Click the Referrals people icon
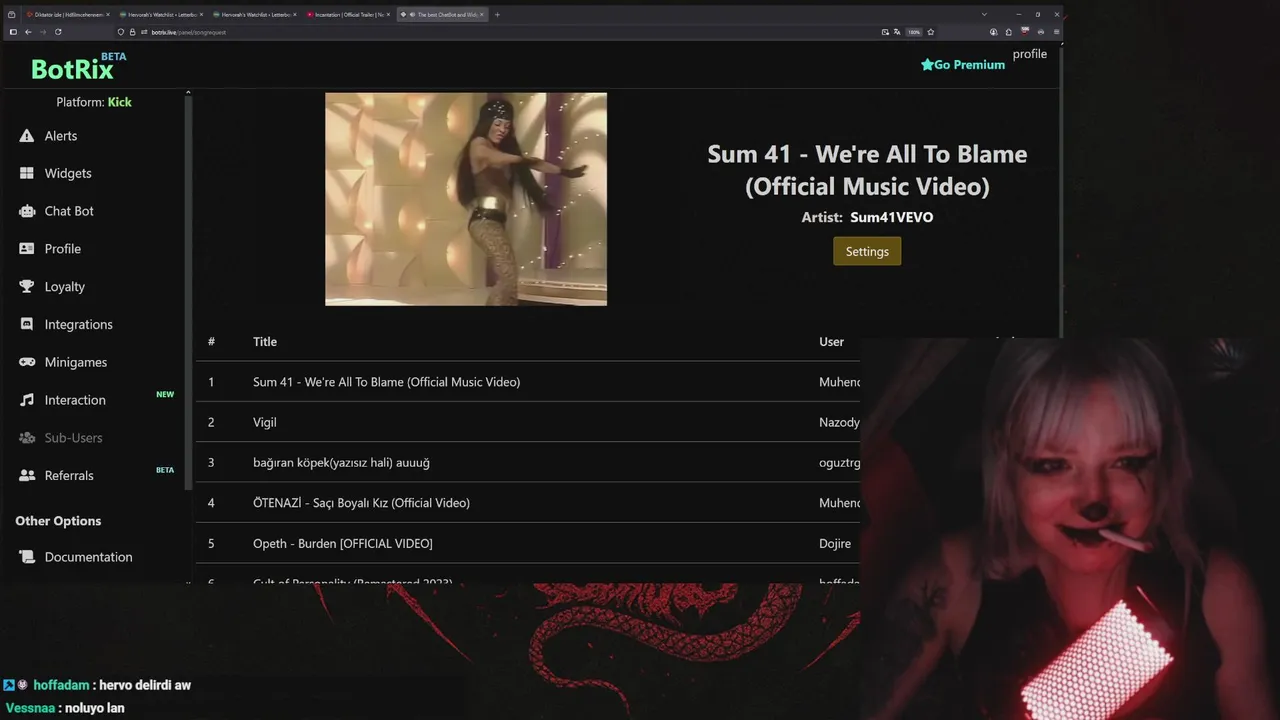 [x=27, y=475]
